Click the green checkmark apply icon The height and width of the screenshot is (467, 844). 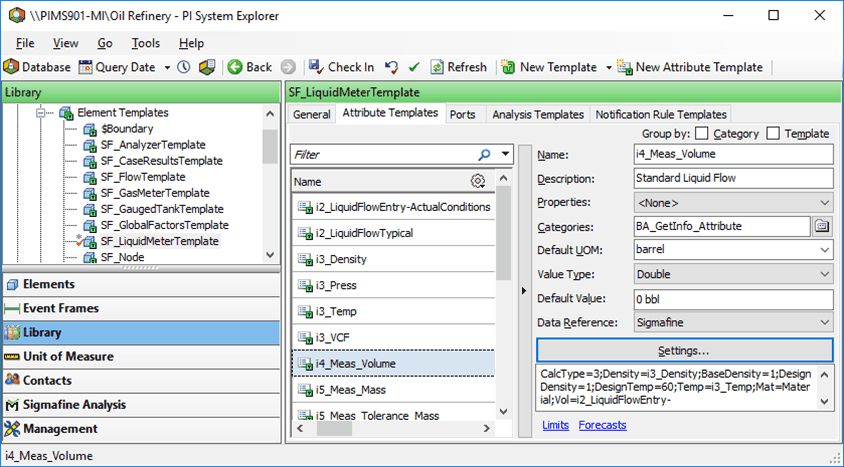(414, 67)
